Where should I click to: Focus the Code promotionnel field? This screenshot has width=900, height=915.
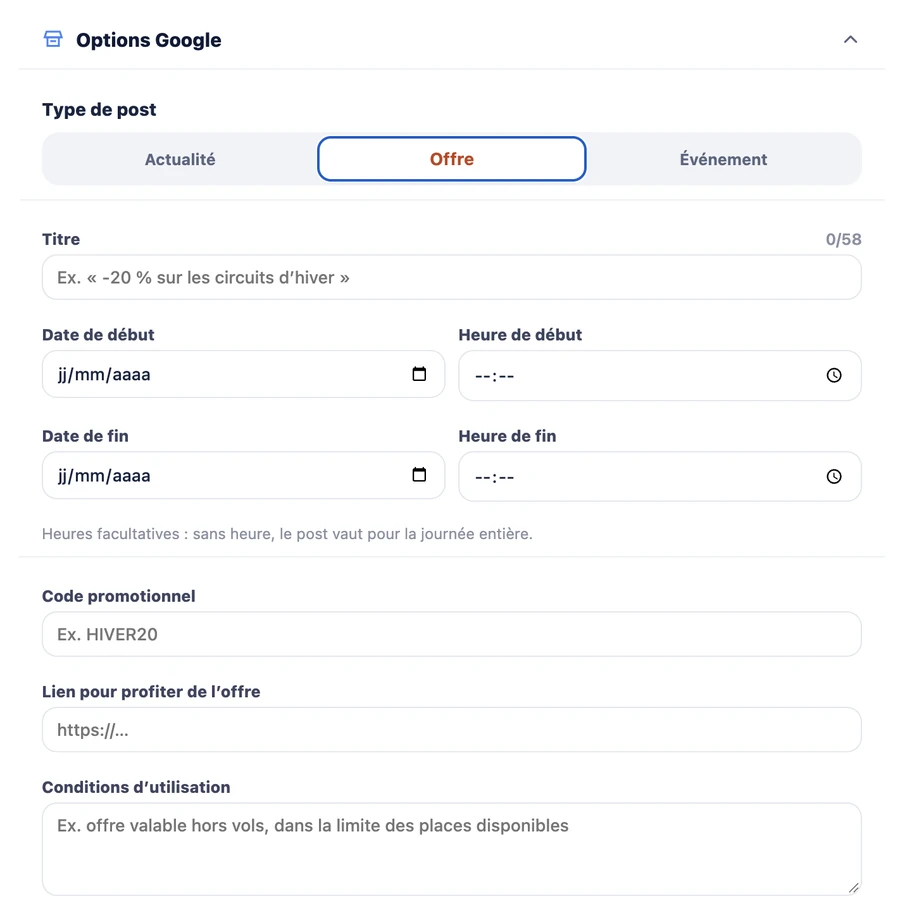pos(452,634)
